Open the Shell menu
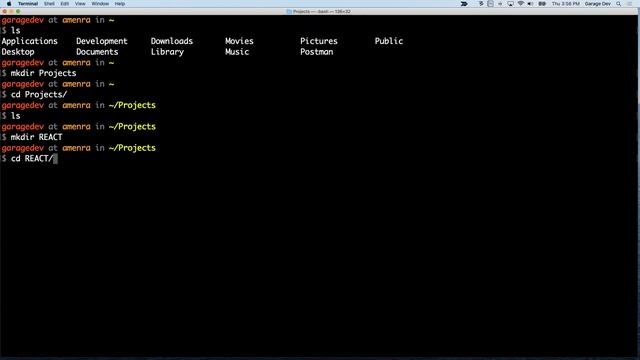 (49, 4)
